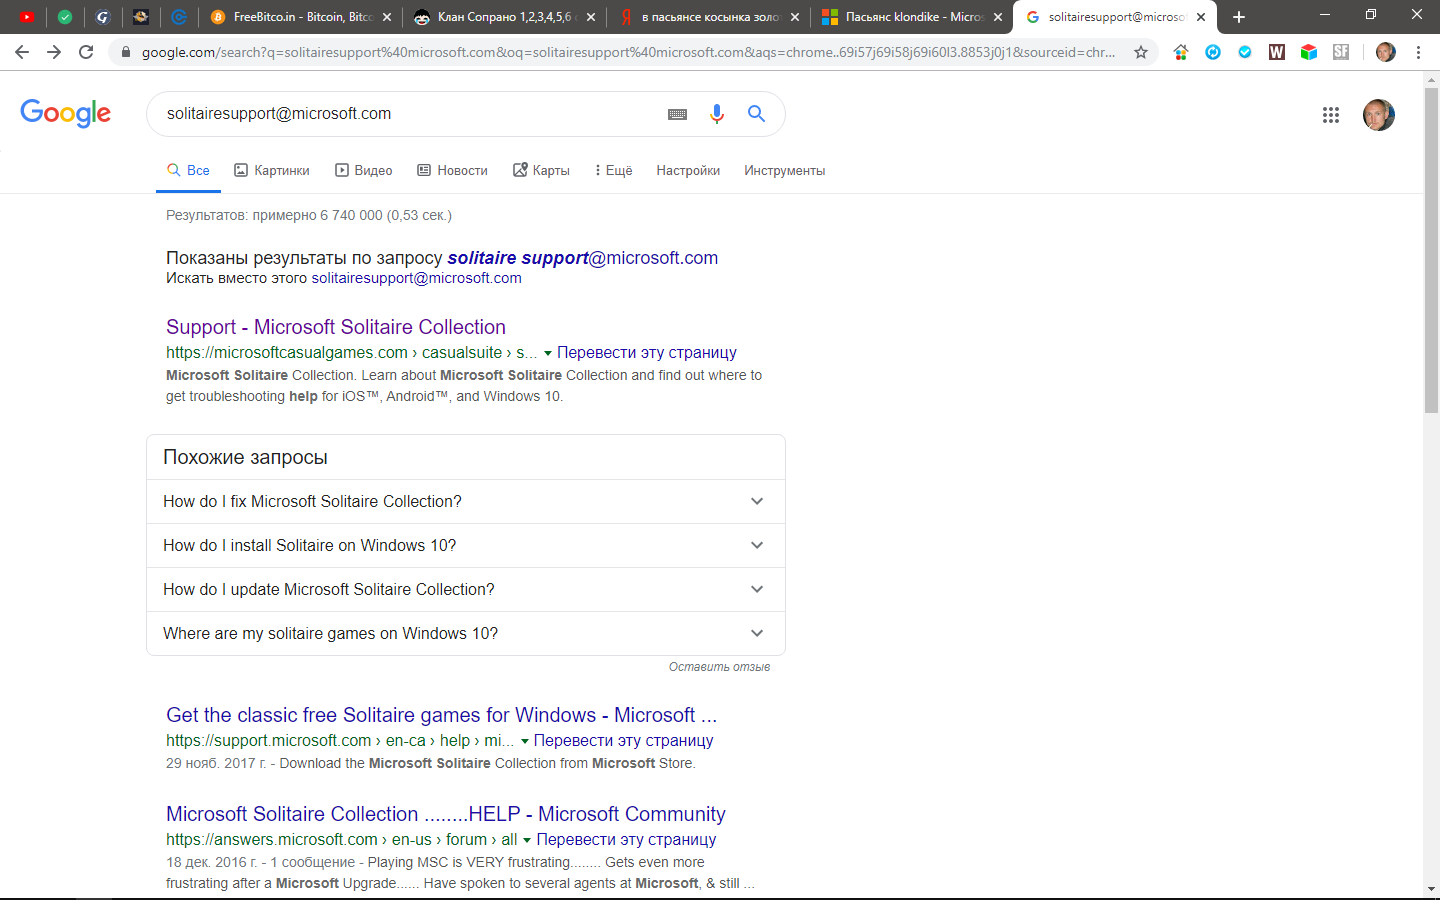Expand How do I update Microsoft Solitaire question
This screenshot has width=1440, height=900.
pos(466,589)
